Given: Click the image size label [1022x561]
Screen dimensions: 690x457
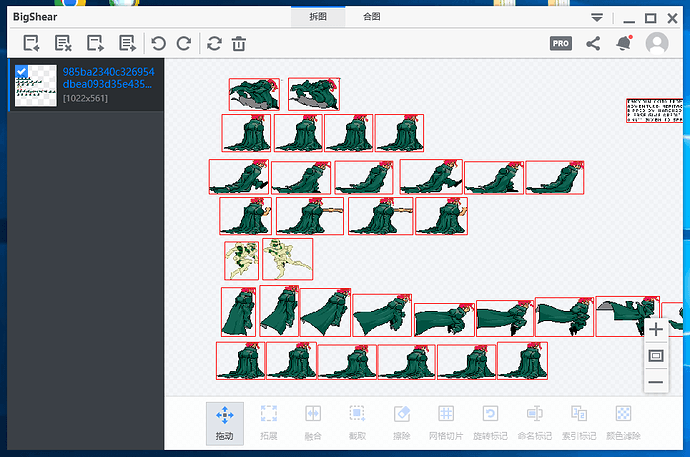Looking at the screenshot, I should click(x=85, y=98).
